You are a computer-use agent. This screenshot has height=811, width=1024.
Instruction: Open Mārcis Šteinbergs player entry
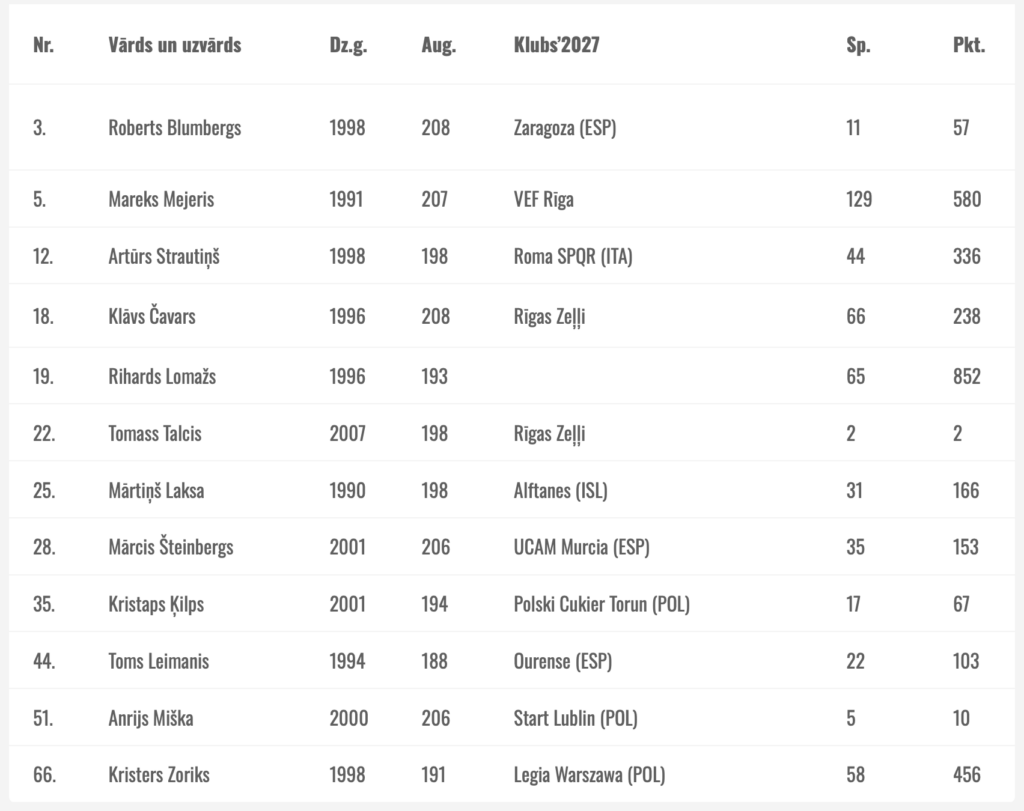(x=170, y=547)
